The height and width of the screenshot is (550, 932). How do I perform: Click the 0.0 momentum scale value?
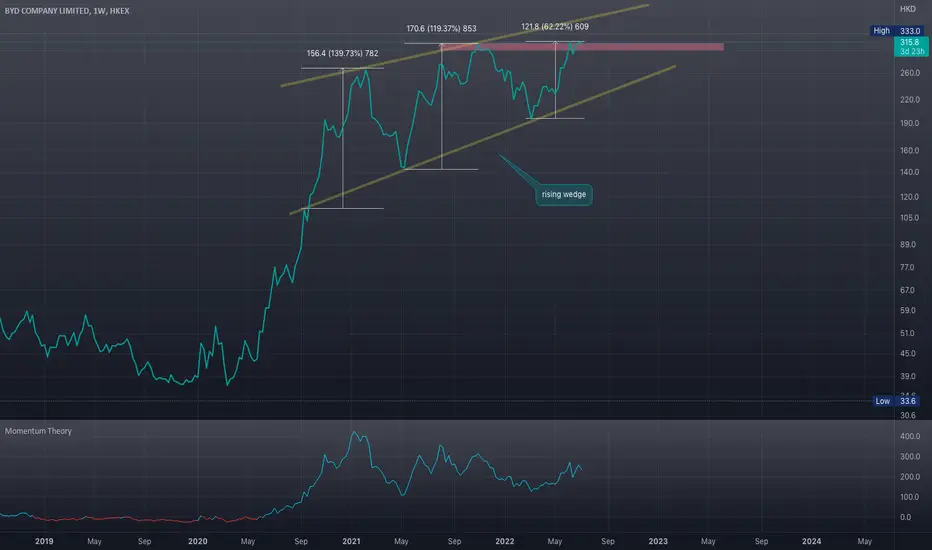pyautogui.click(x=905, y=517)
